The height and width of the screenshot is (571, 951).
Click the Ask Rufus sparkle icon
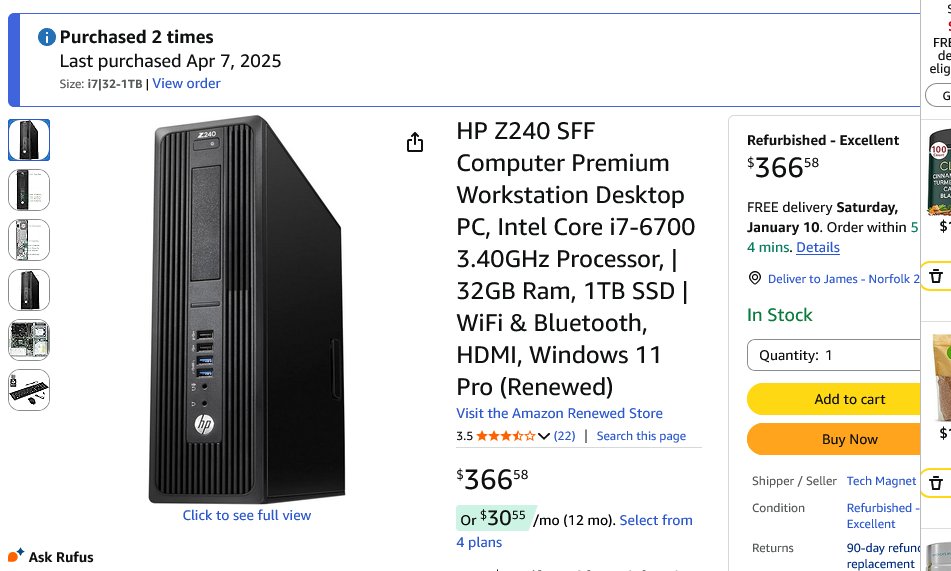tap(16, 556)
